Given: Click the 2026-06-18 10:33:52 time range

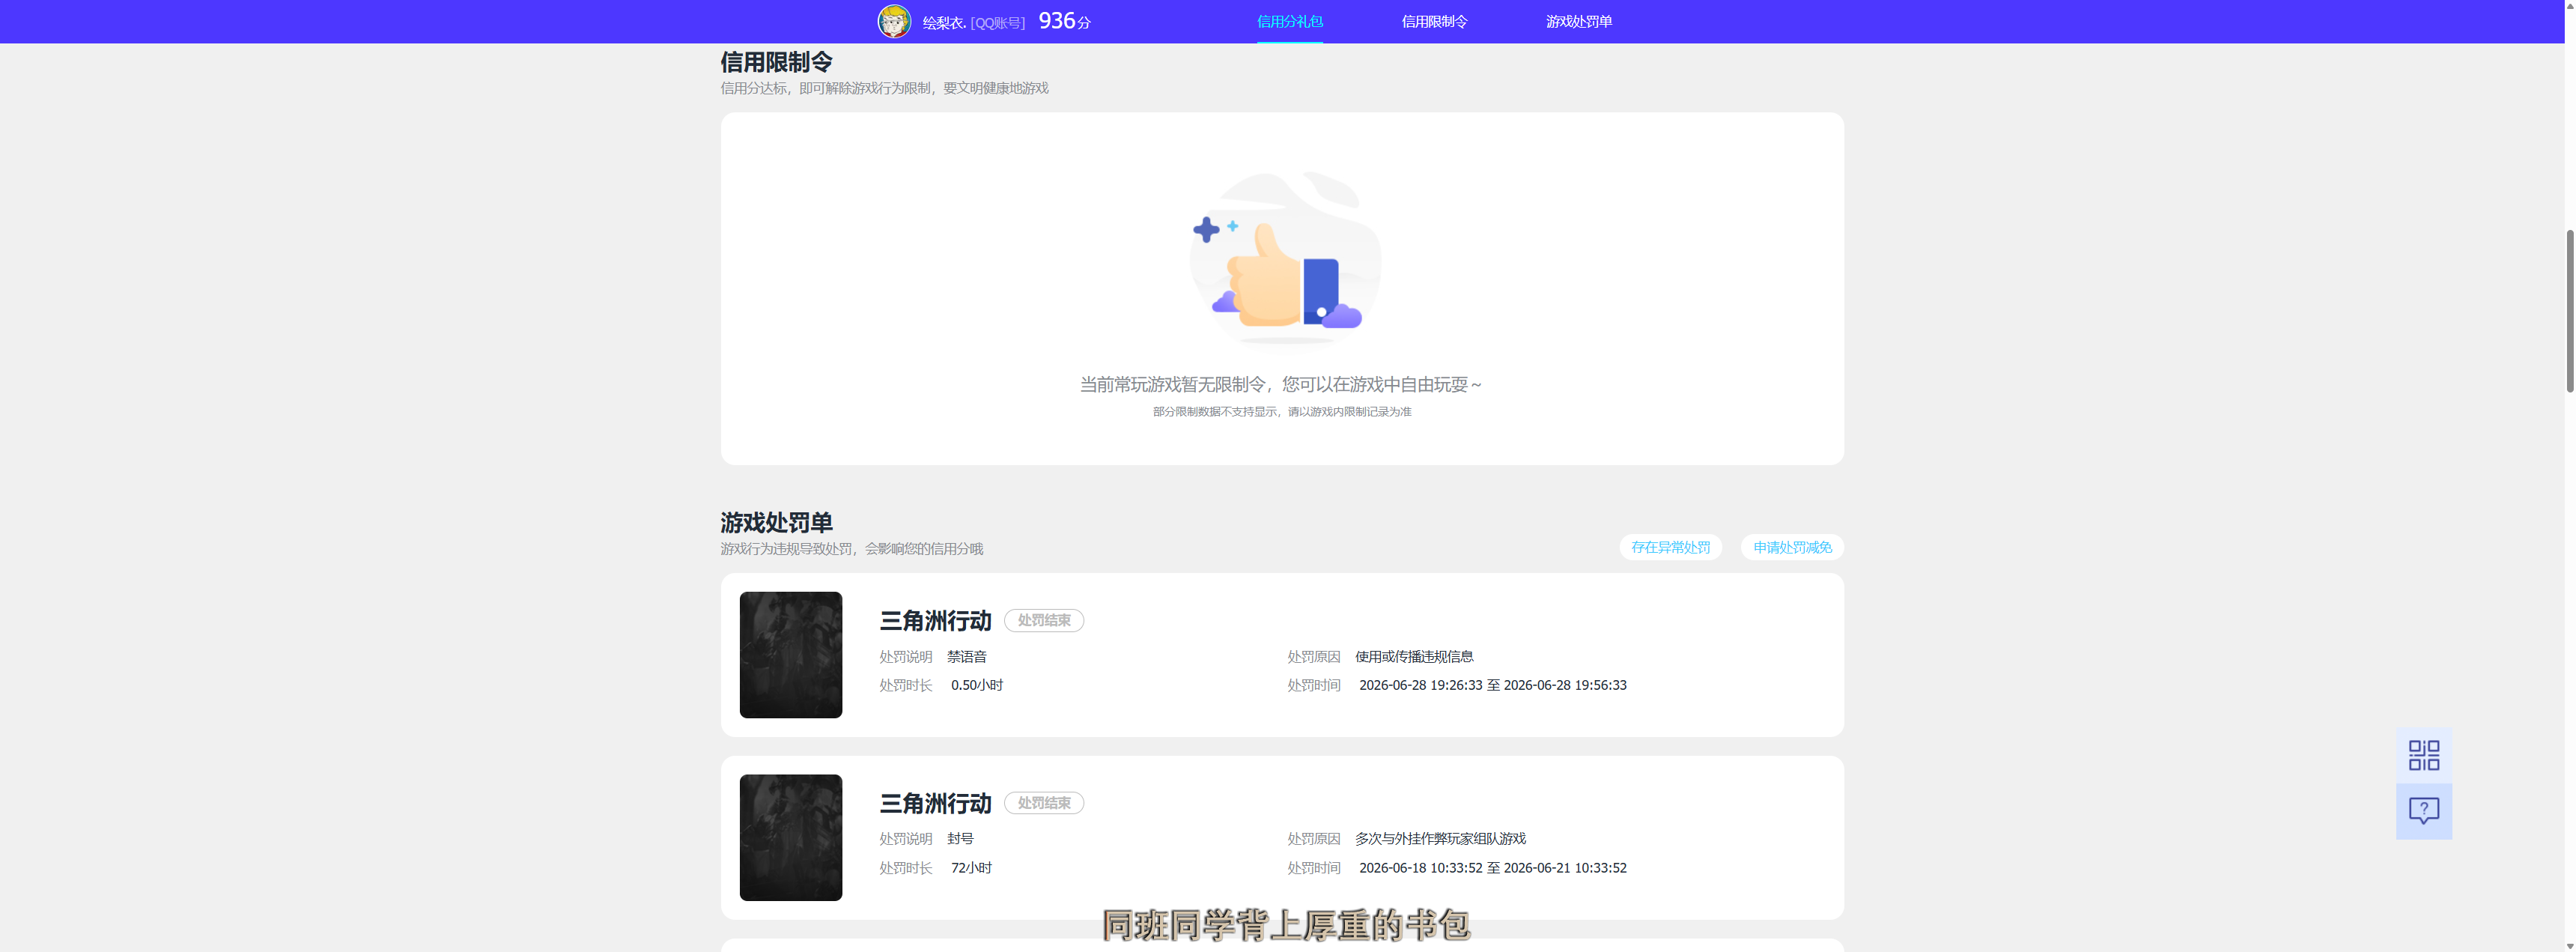Looking at the screenshot, I should (1493, 868).
